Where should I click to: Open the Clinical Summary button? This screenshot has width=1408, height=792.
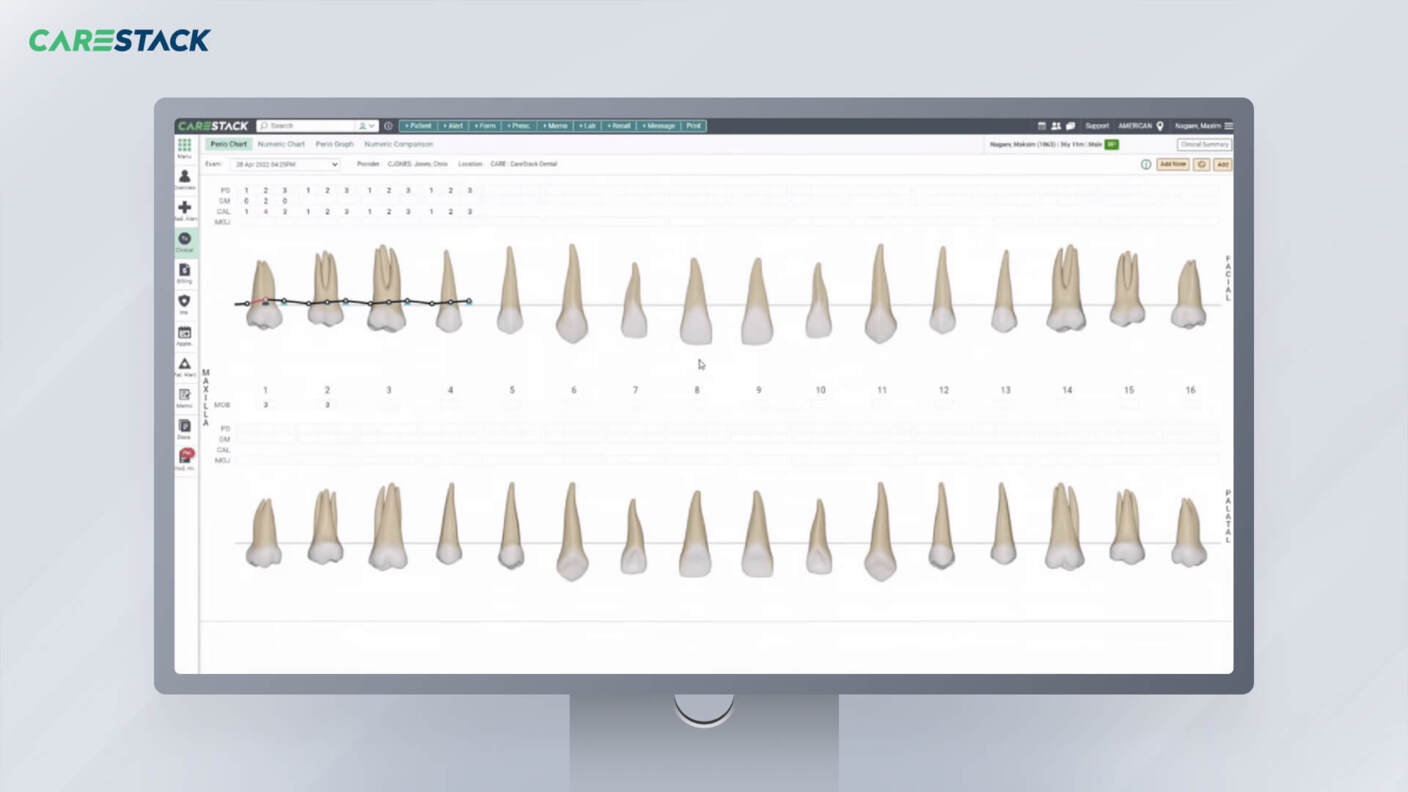[1204, 145]
